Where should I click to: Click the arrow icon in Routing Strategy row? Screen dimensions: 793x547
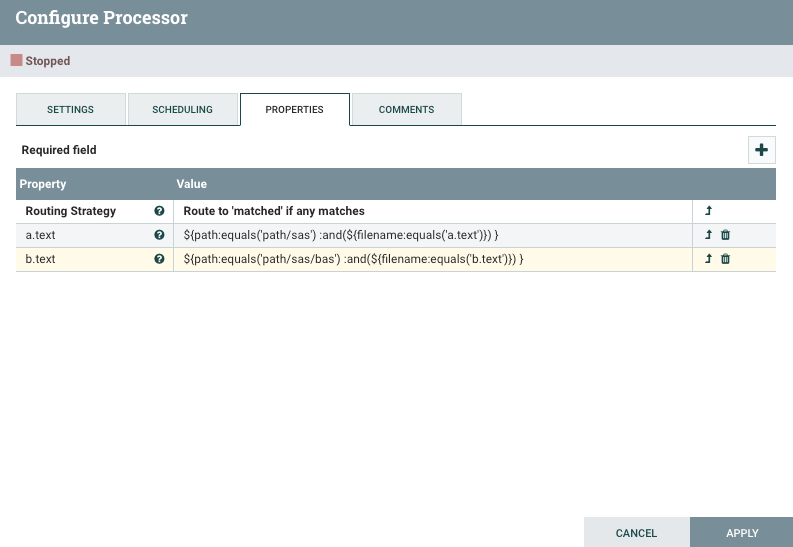pos(709,212)
